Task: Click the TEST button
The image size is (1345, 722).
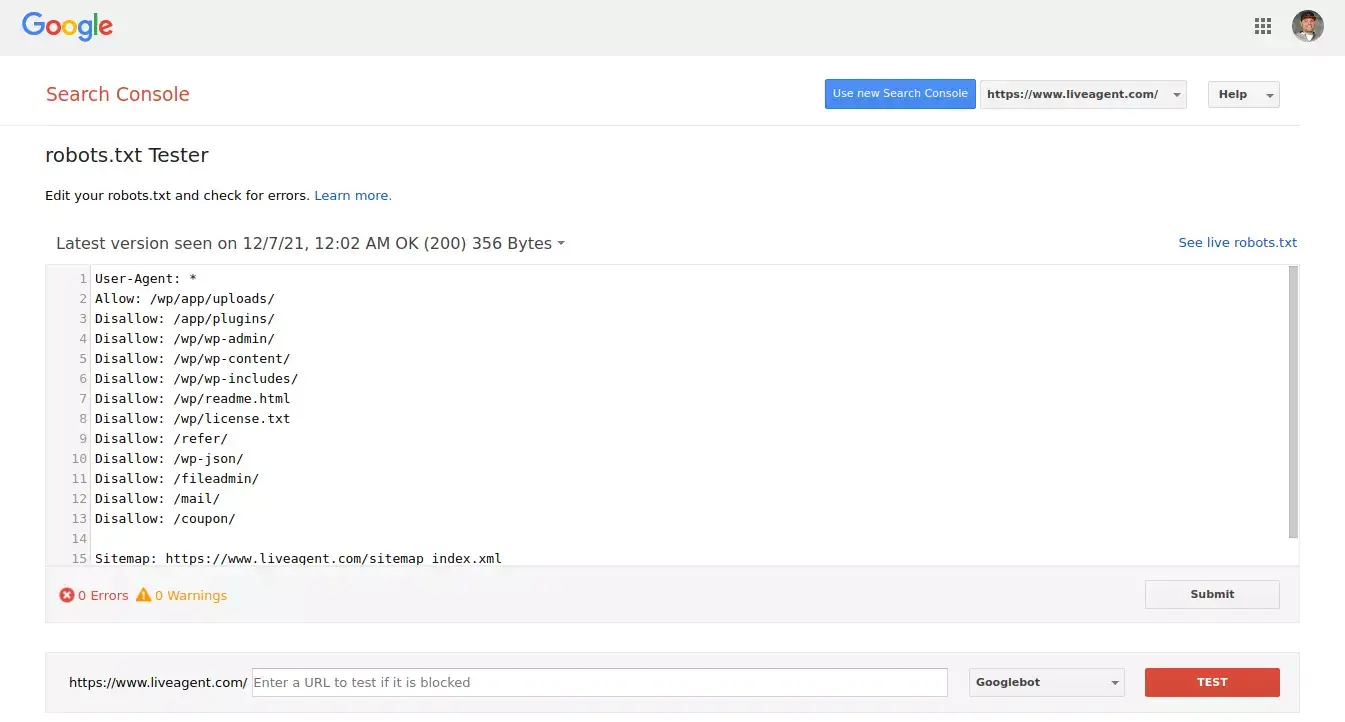Action: (x=1211, y=682)
